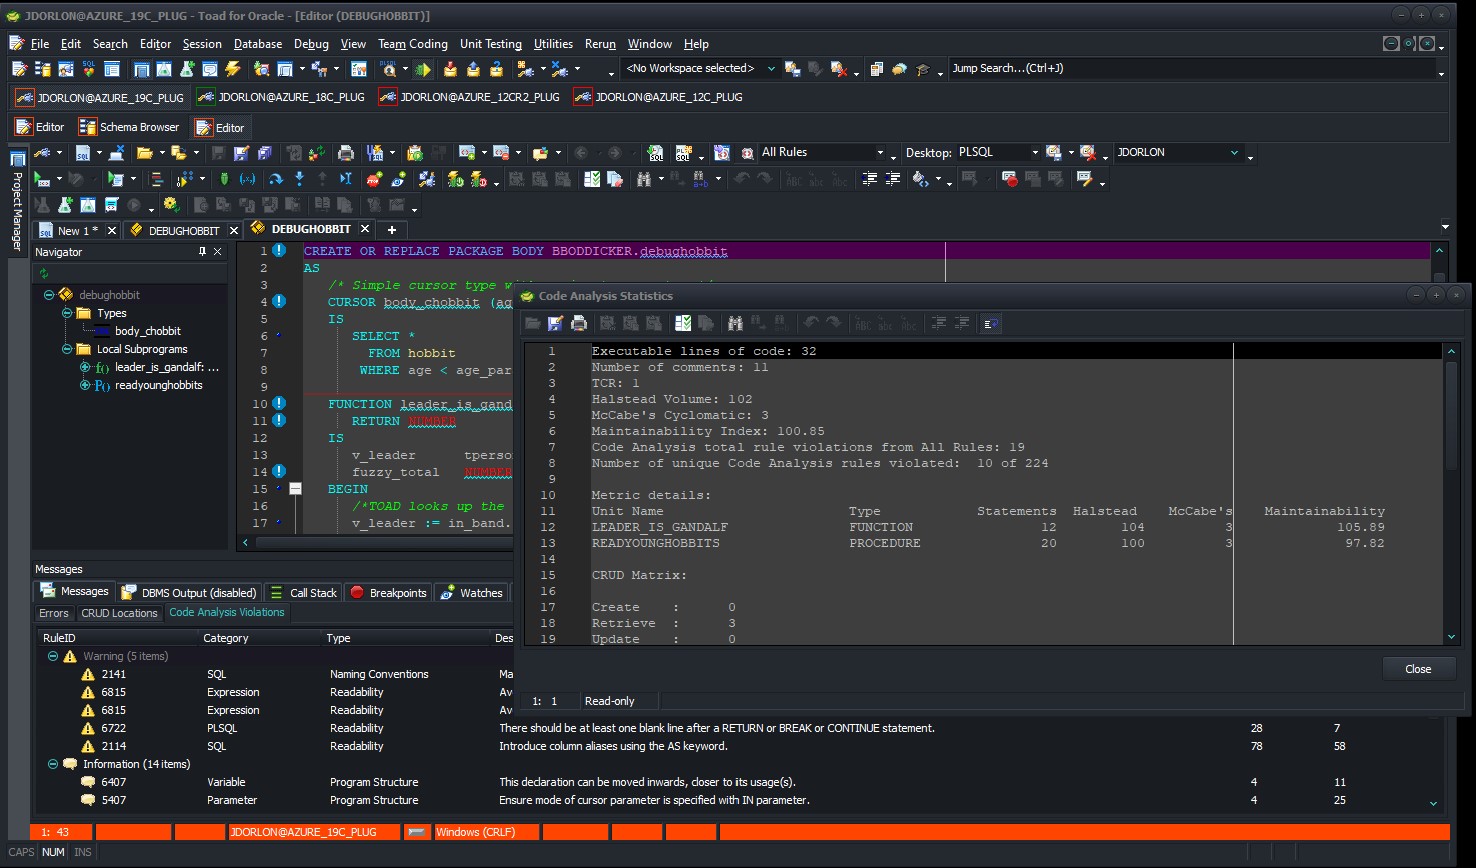
Task: Toggle the NUM indicator in the status bar
Action: [52, 851]
